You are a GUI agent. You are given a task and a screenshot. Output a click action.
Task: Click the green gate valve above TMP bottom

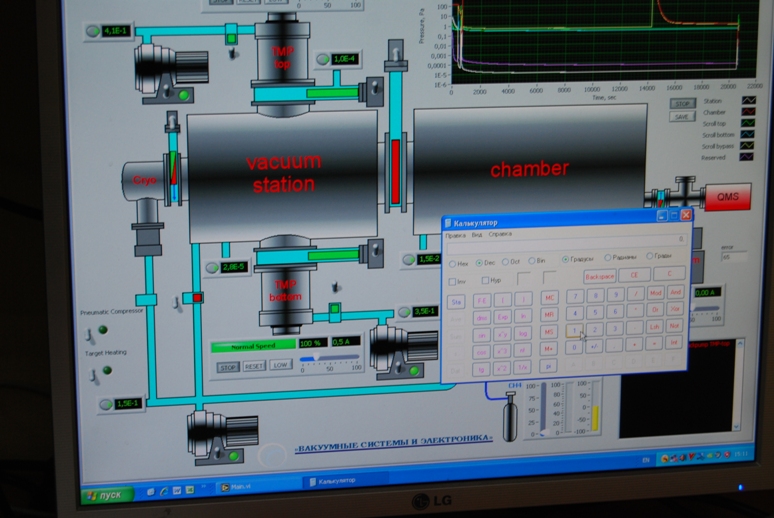[x=333, y=255]
